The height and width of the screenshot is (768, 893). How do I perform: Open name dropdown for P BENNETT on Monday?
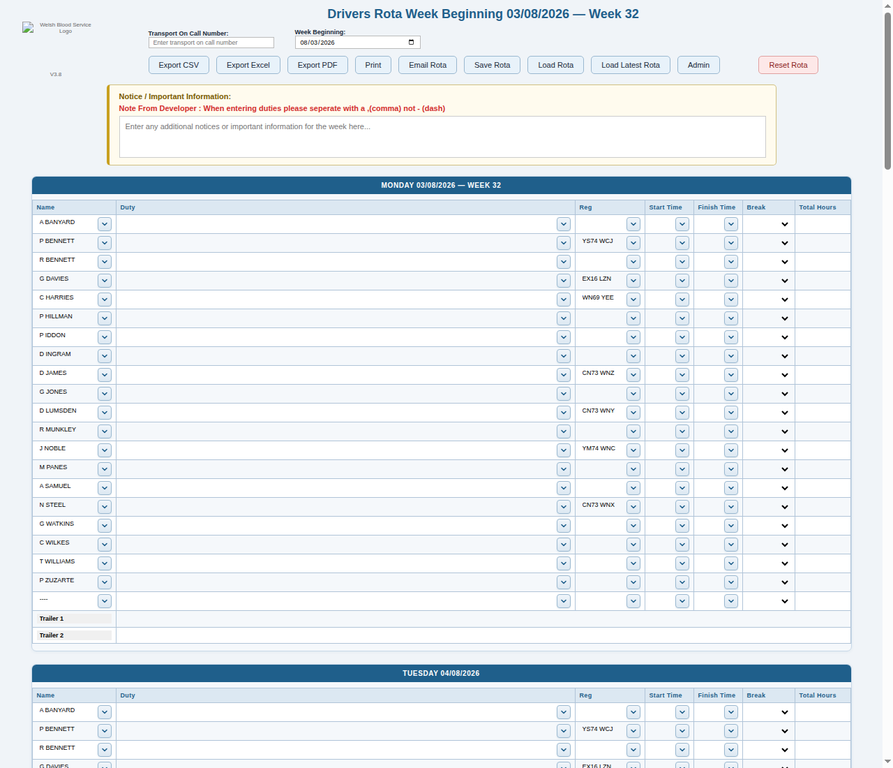pos(104,243)
